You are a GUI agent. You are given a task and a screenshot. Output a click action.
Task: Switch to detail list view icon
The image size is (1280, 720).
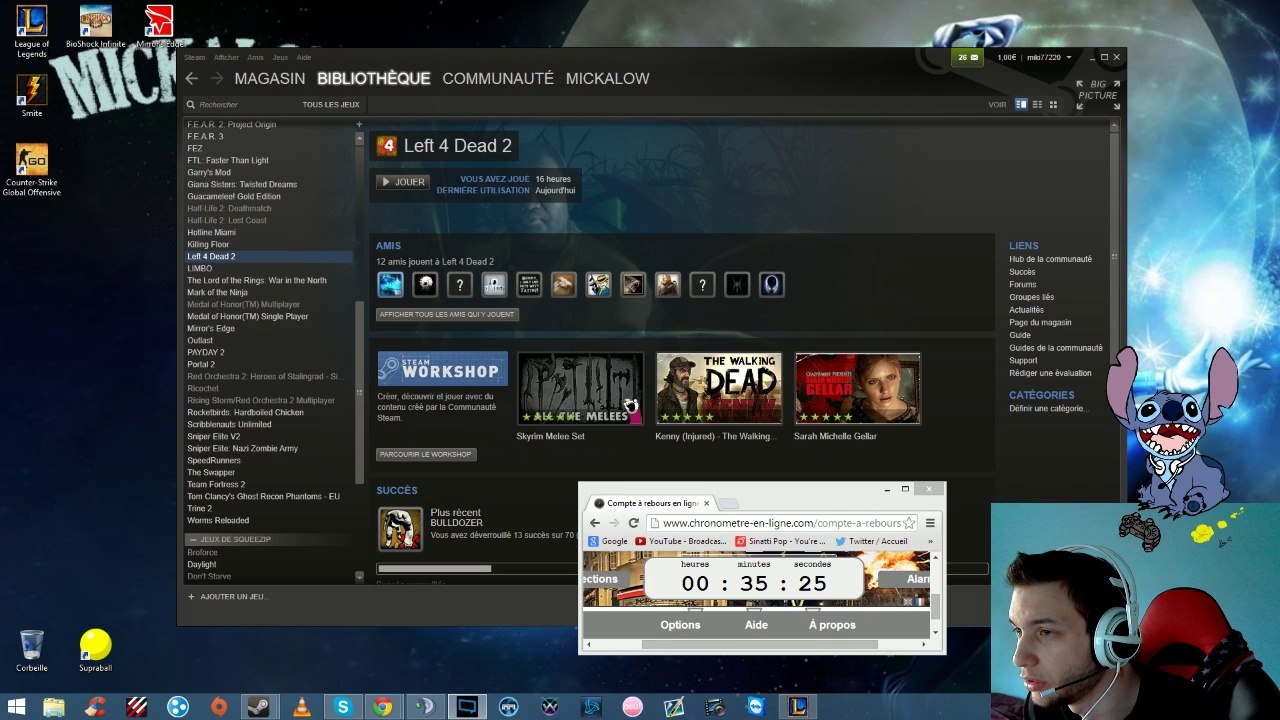[x=1021, y=104]
